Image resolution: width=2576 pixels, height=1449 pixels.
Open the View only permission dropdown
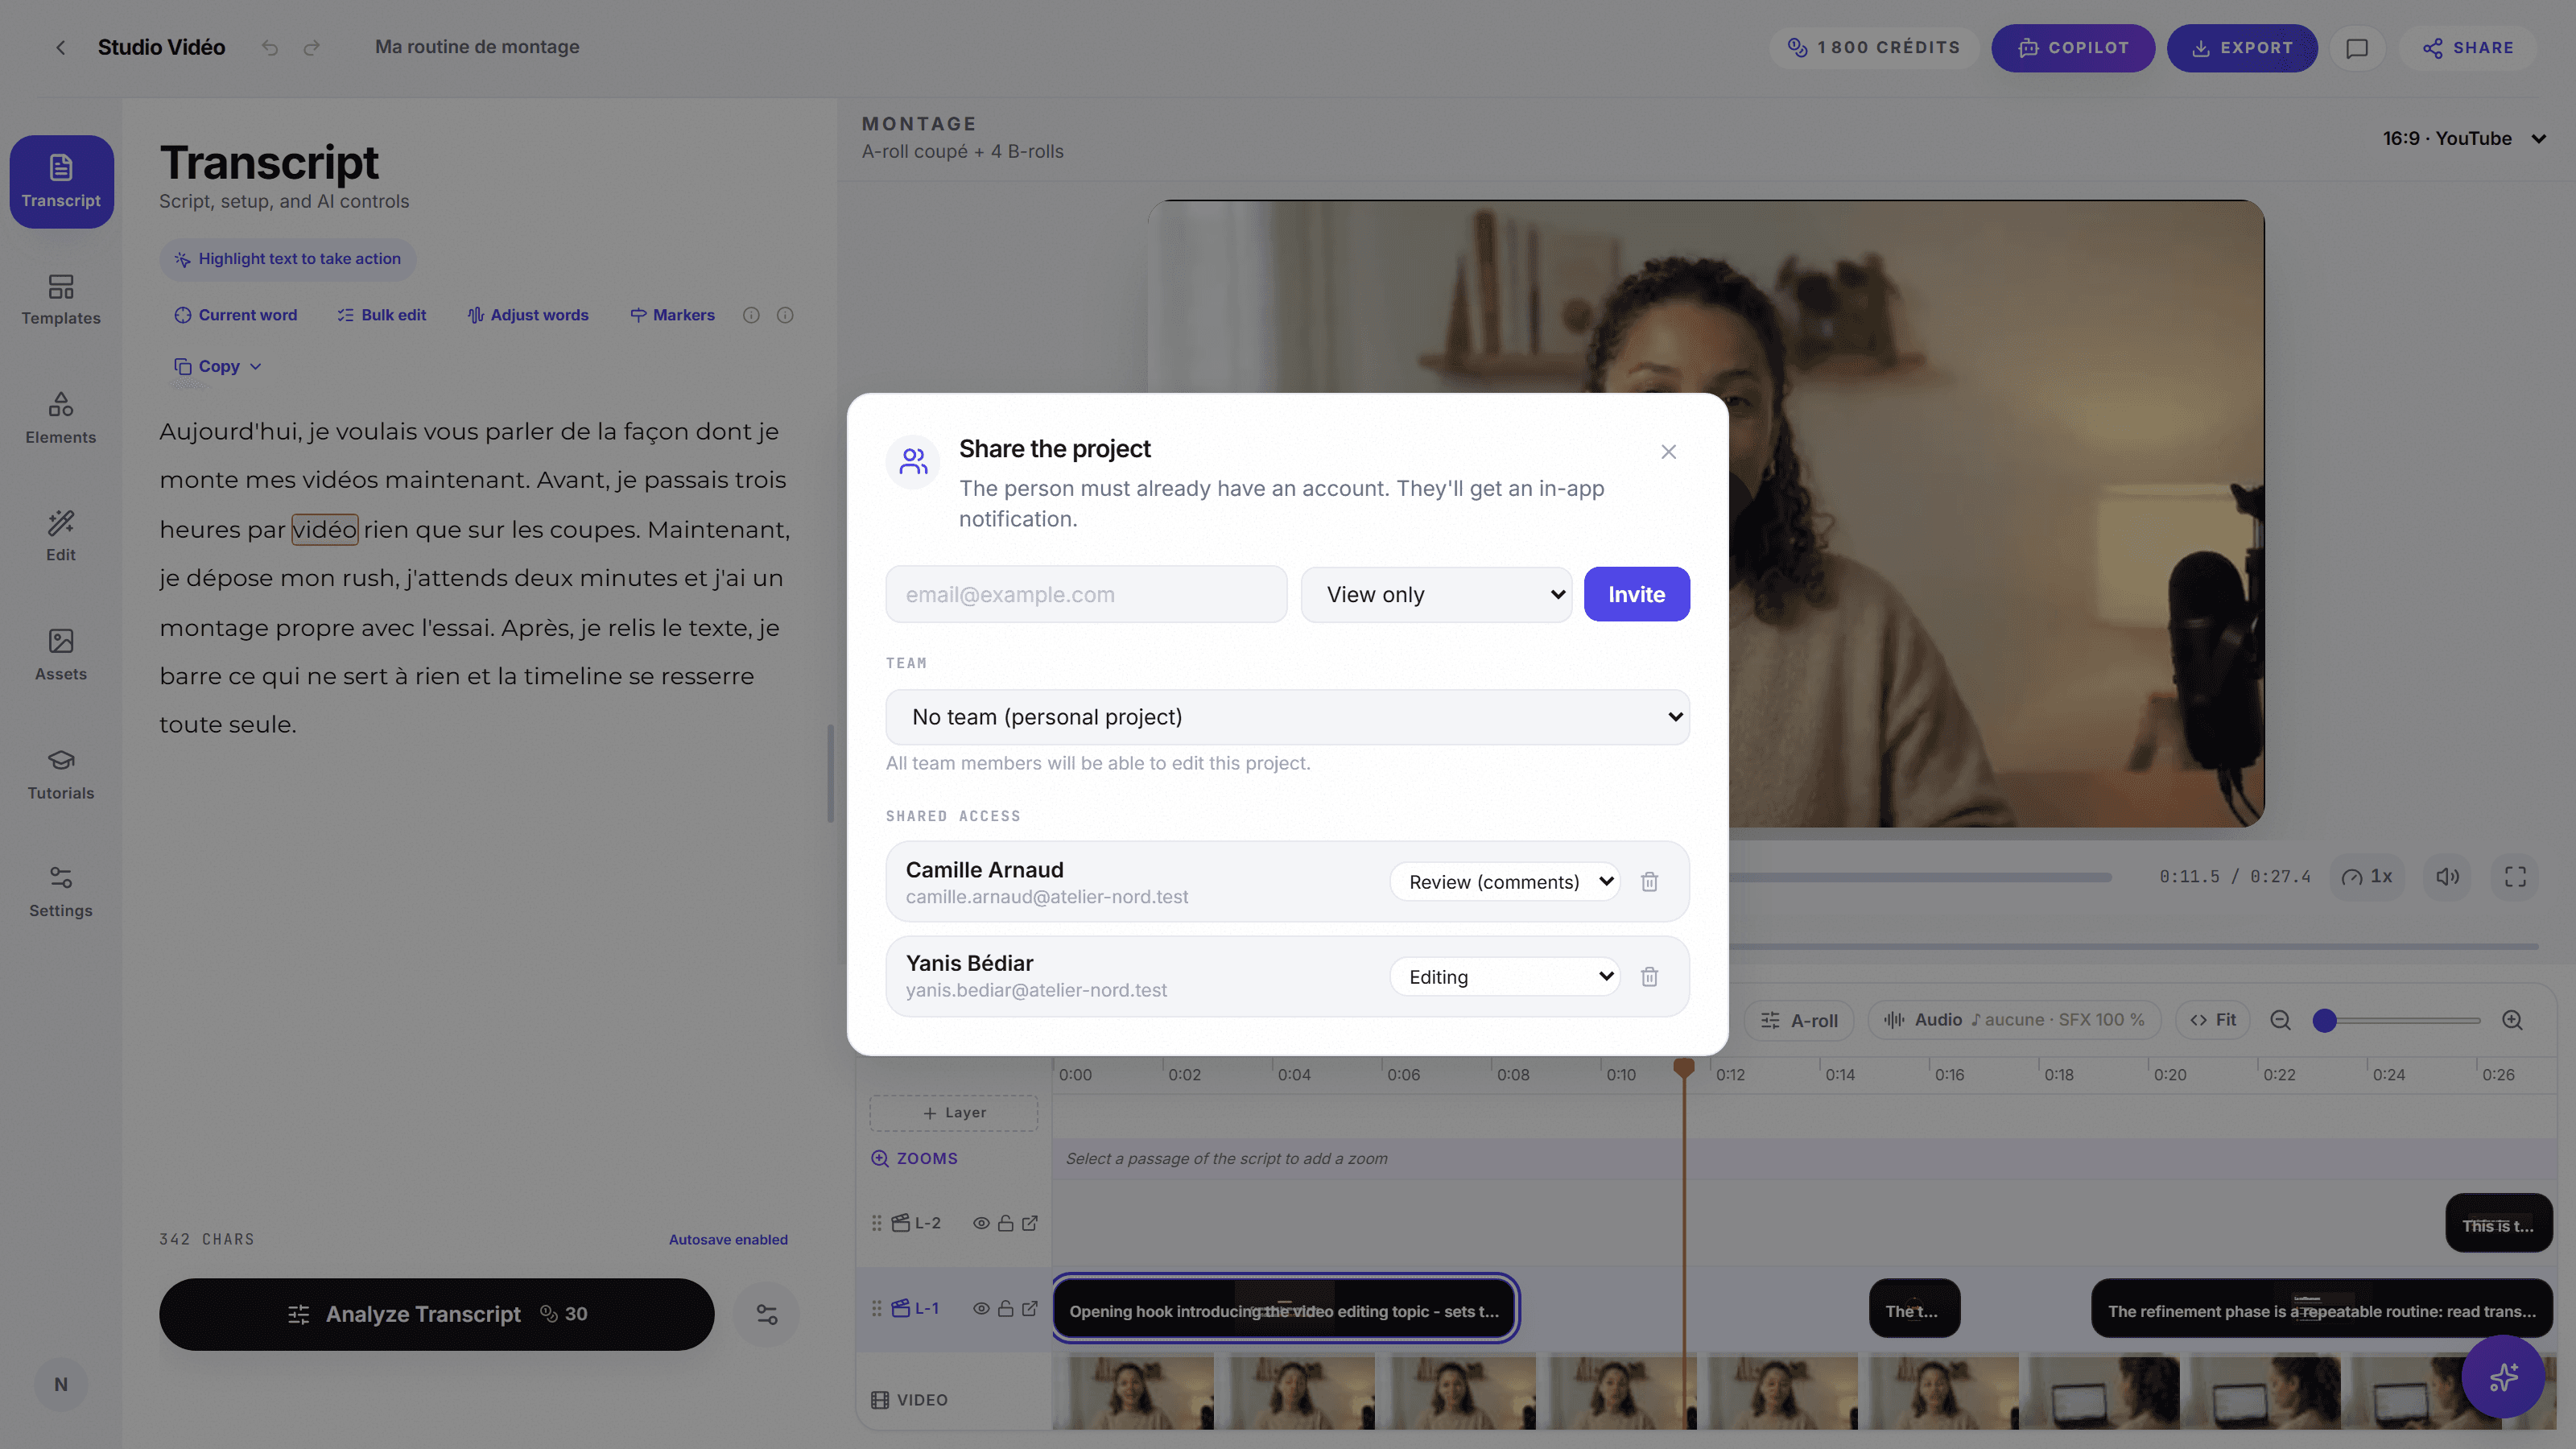click(x=1436, y=594)
